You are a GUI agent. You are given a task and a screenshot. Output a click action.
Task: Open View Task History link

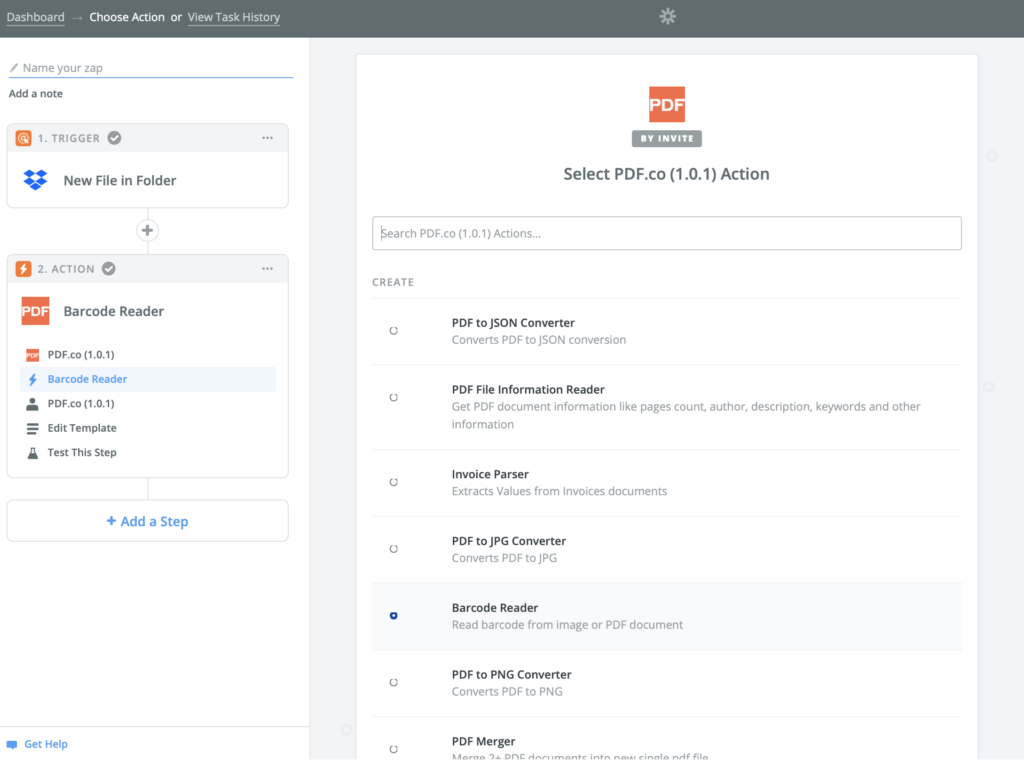click(234, 17)
